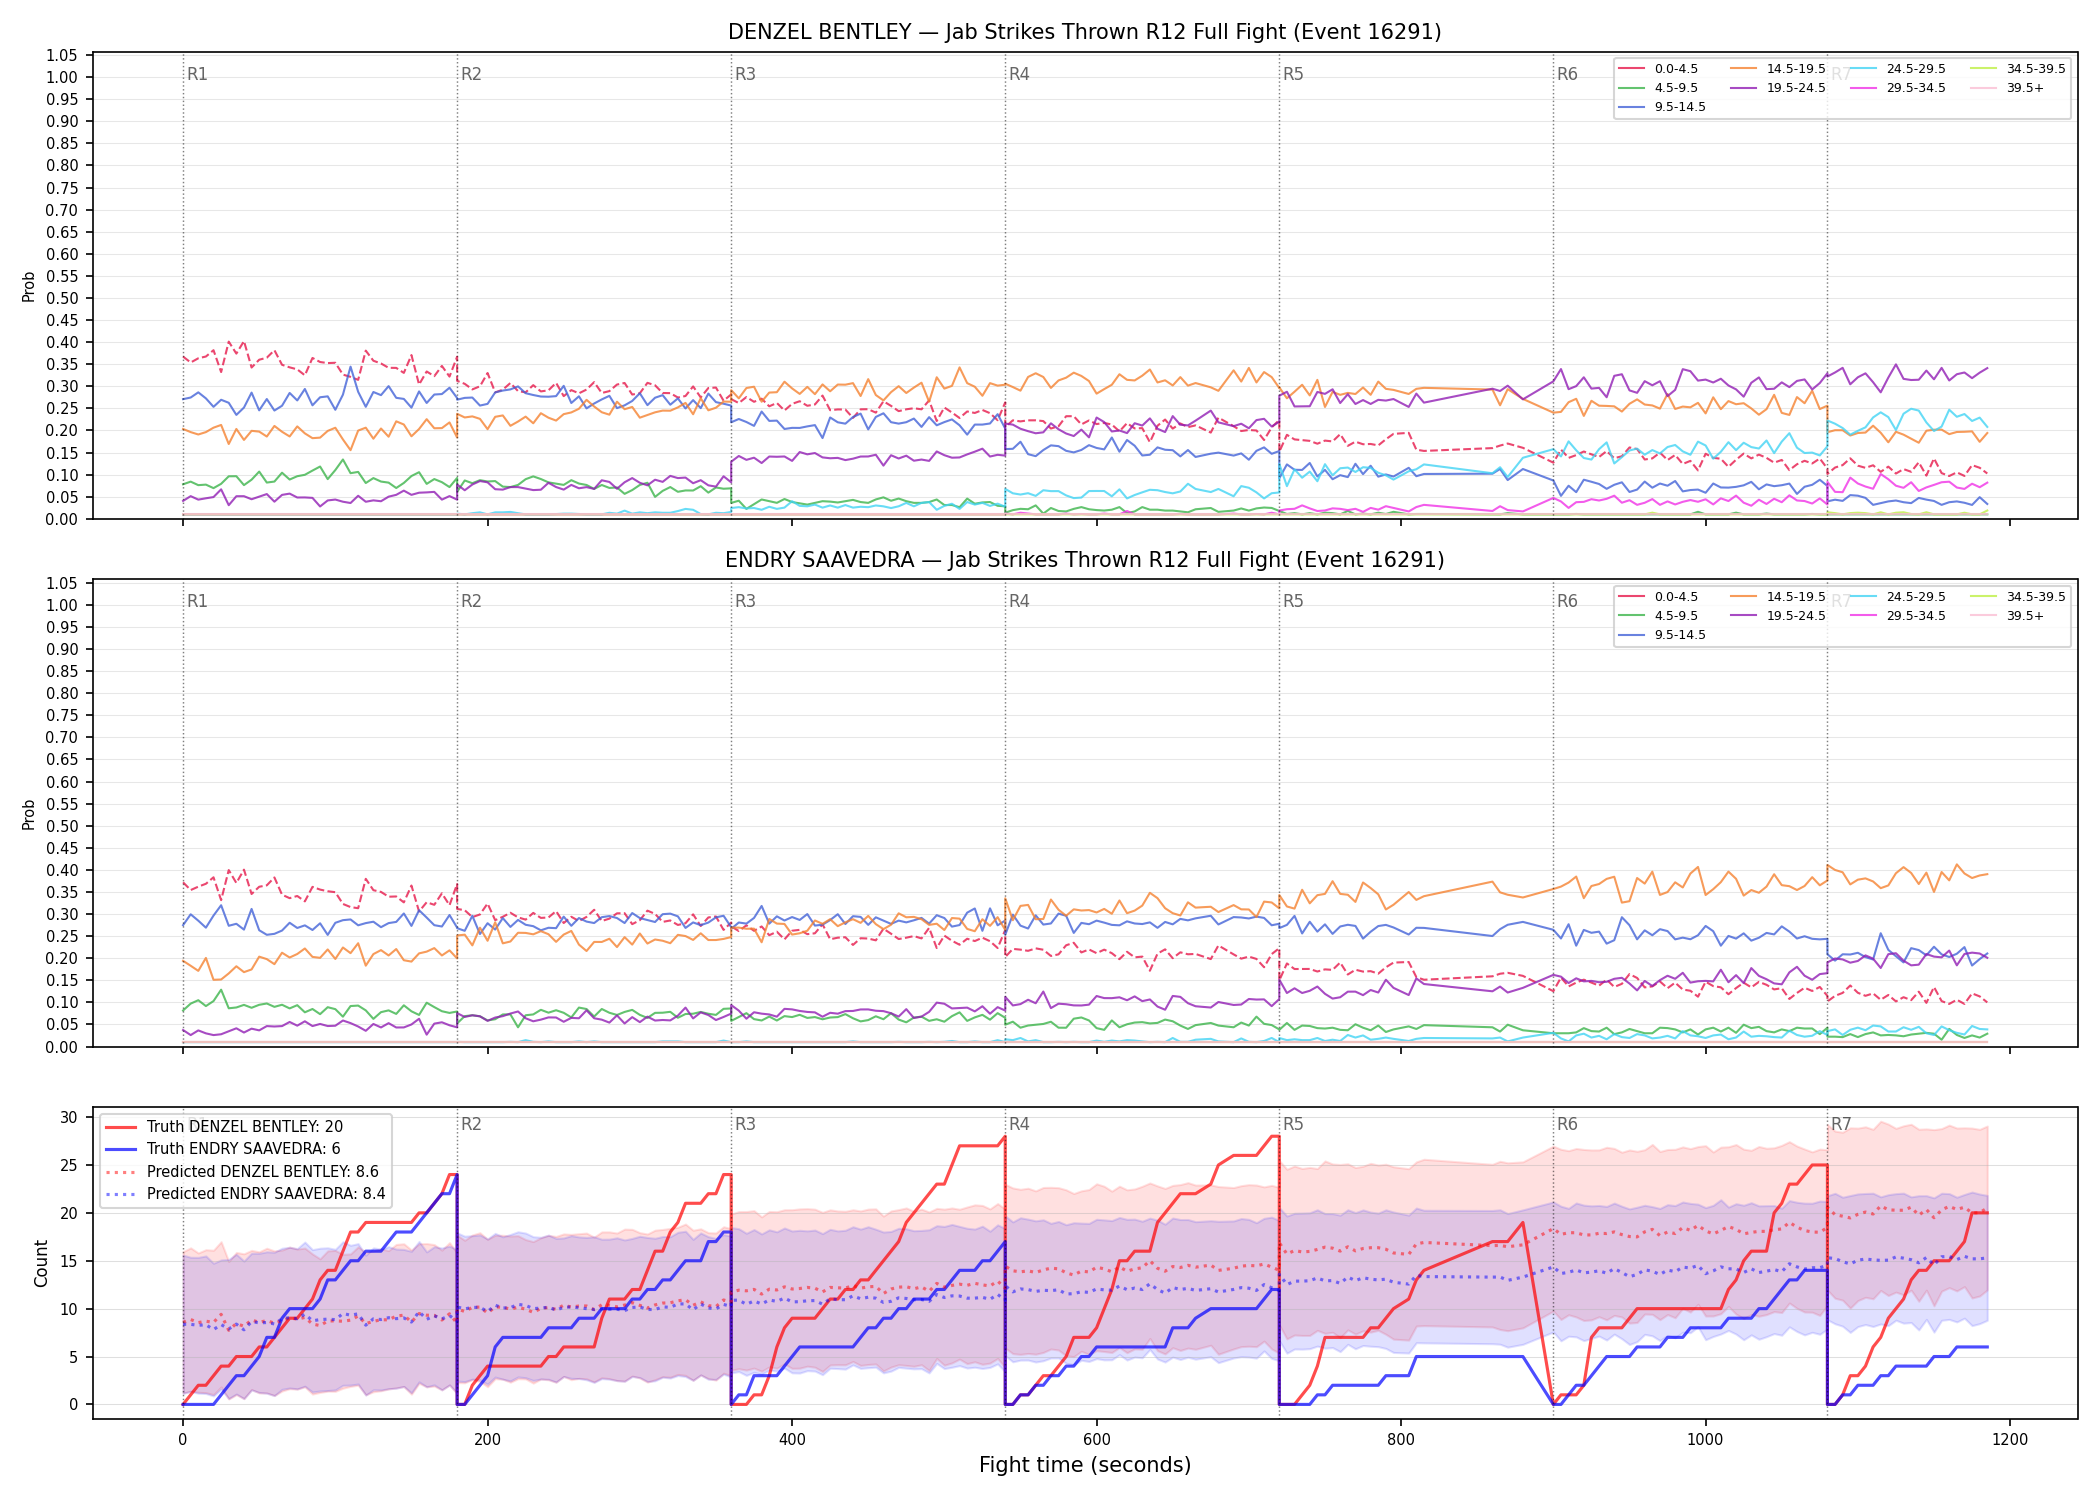Click the '200' x-axis tick label
Image resolution: width=2100 pixels, height=1500 pixels.
[487, 1440]
